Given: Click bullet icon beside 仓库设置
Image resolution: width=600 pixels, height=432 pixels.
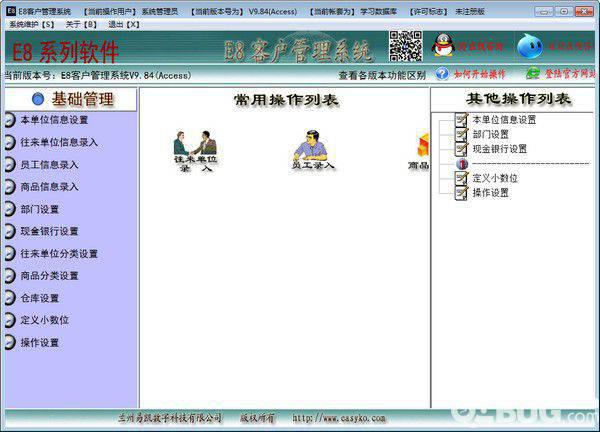Looking at the screenshot, I should point(10,298).
